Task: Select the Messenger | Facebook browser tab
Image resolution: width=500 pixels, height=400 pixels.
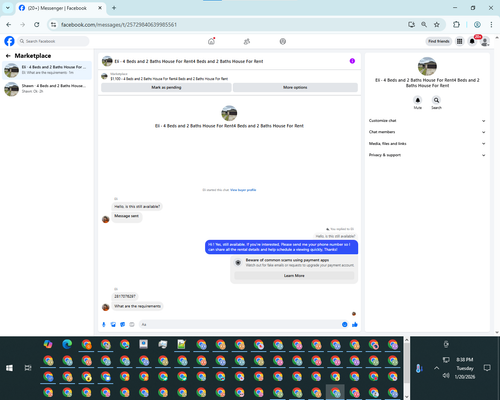Action: pyautogui.click(x=60, y=8)
